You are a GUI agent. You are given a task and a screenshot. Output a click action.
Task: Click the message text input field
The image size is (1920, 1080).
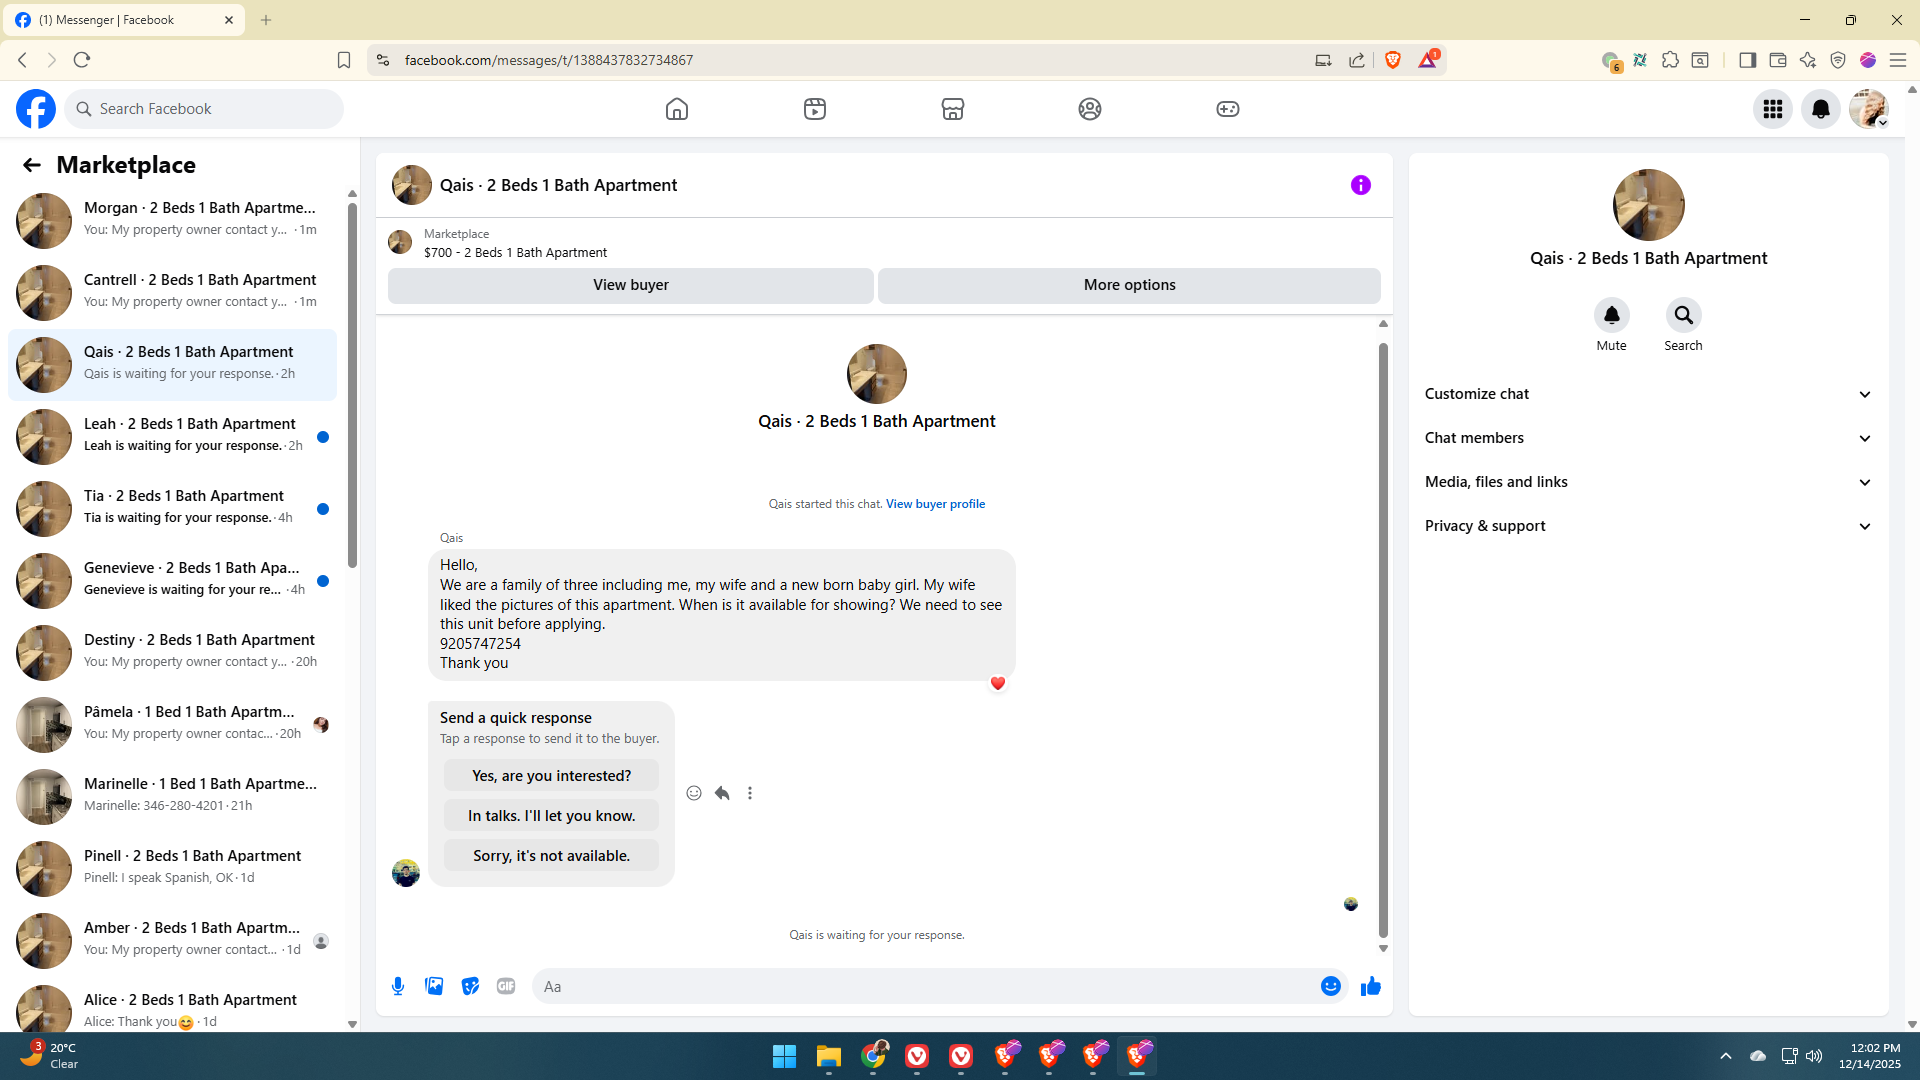pyautogui.click(x=925, y=986)
